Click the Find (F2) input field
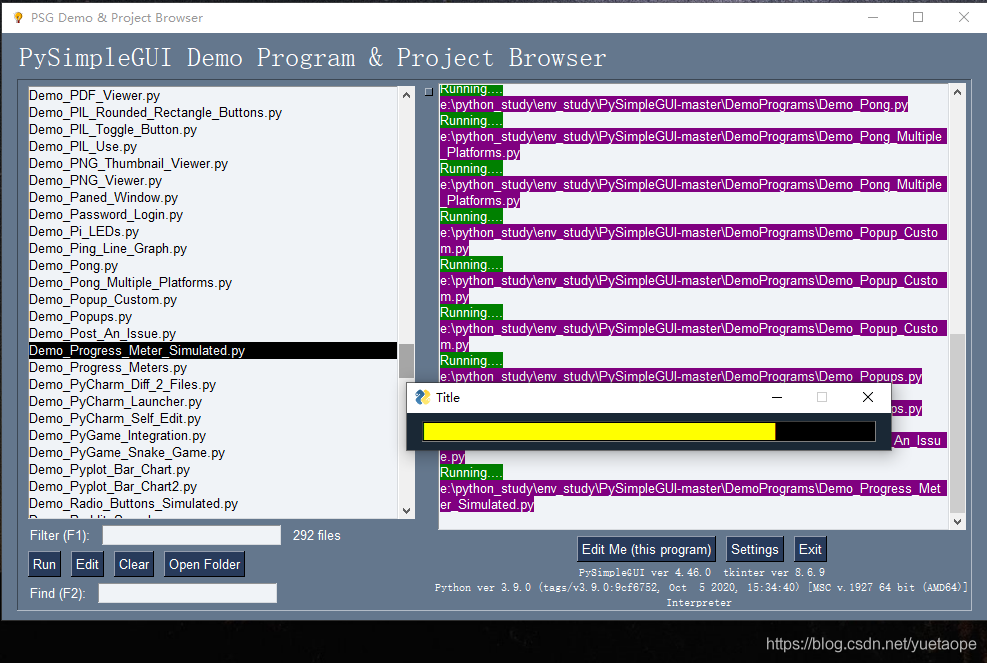The image size is (987, 663). pos(188,593)
